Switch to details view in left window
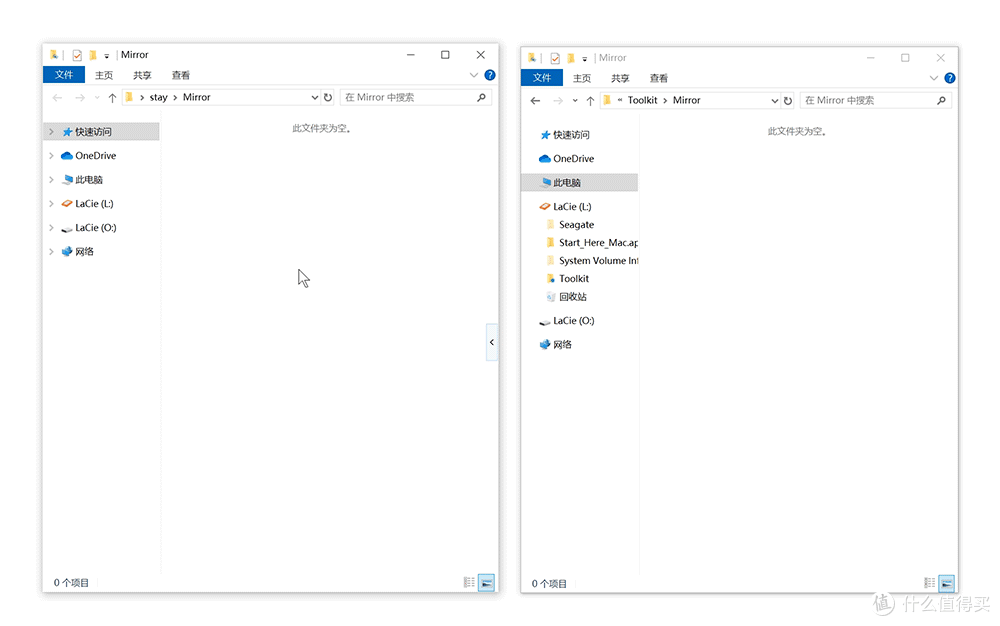This screenshot has height=626, width=1000. click(469, 583)
